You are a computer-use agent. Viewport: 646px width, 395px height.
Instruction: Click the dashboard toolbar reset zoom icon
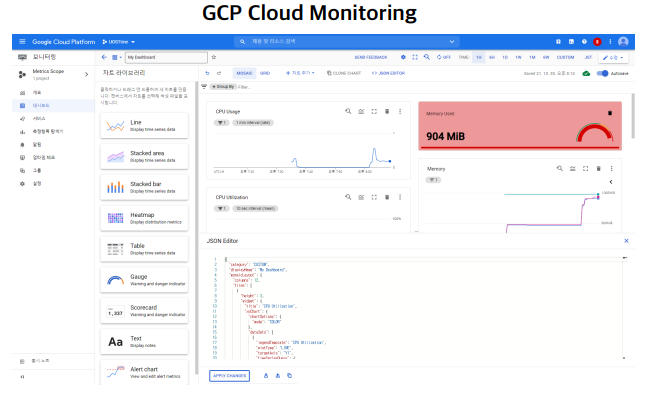(x=427, y=57)
